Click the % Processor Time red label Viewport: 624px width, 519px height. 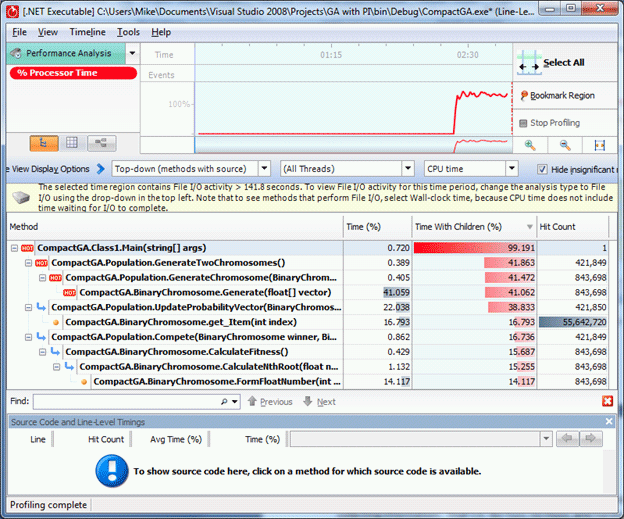tap(73, 73)
